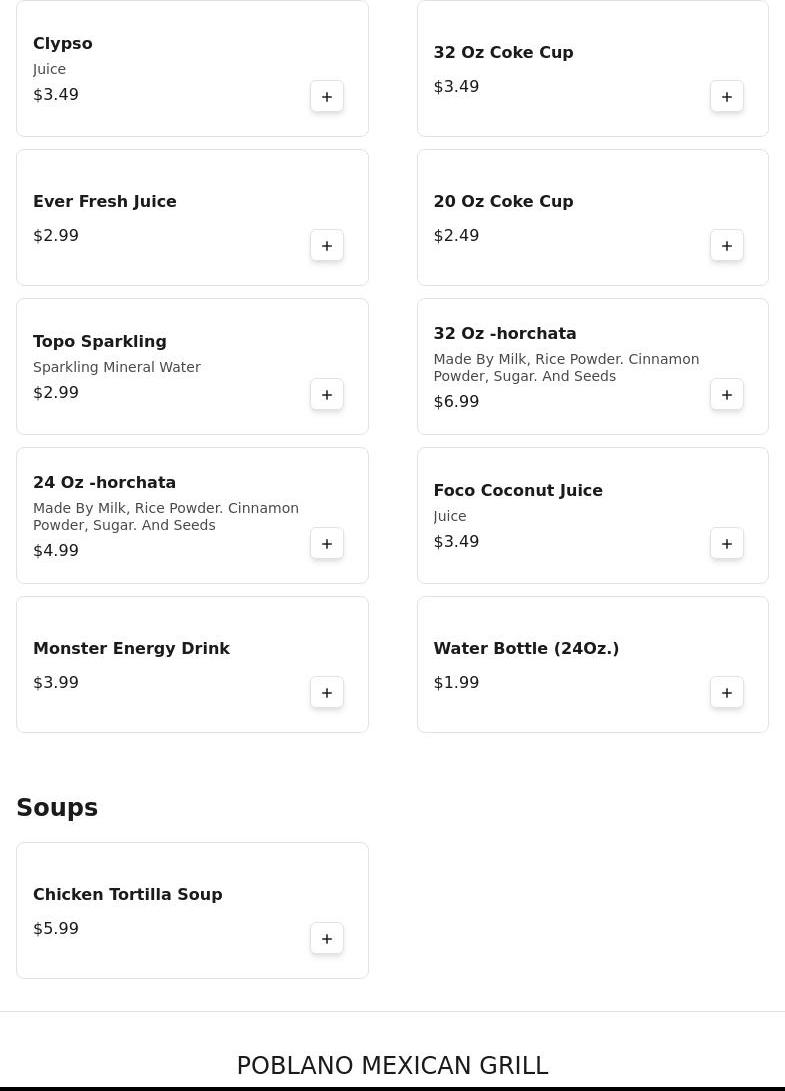Viewport: 785px width, 1091px height.
Task: Add Clypso juice to the order
Action: point(327,97)
